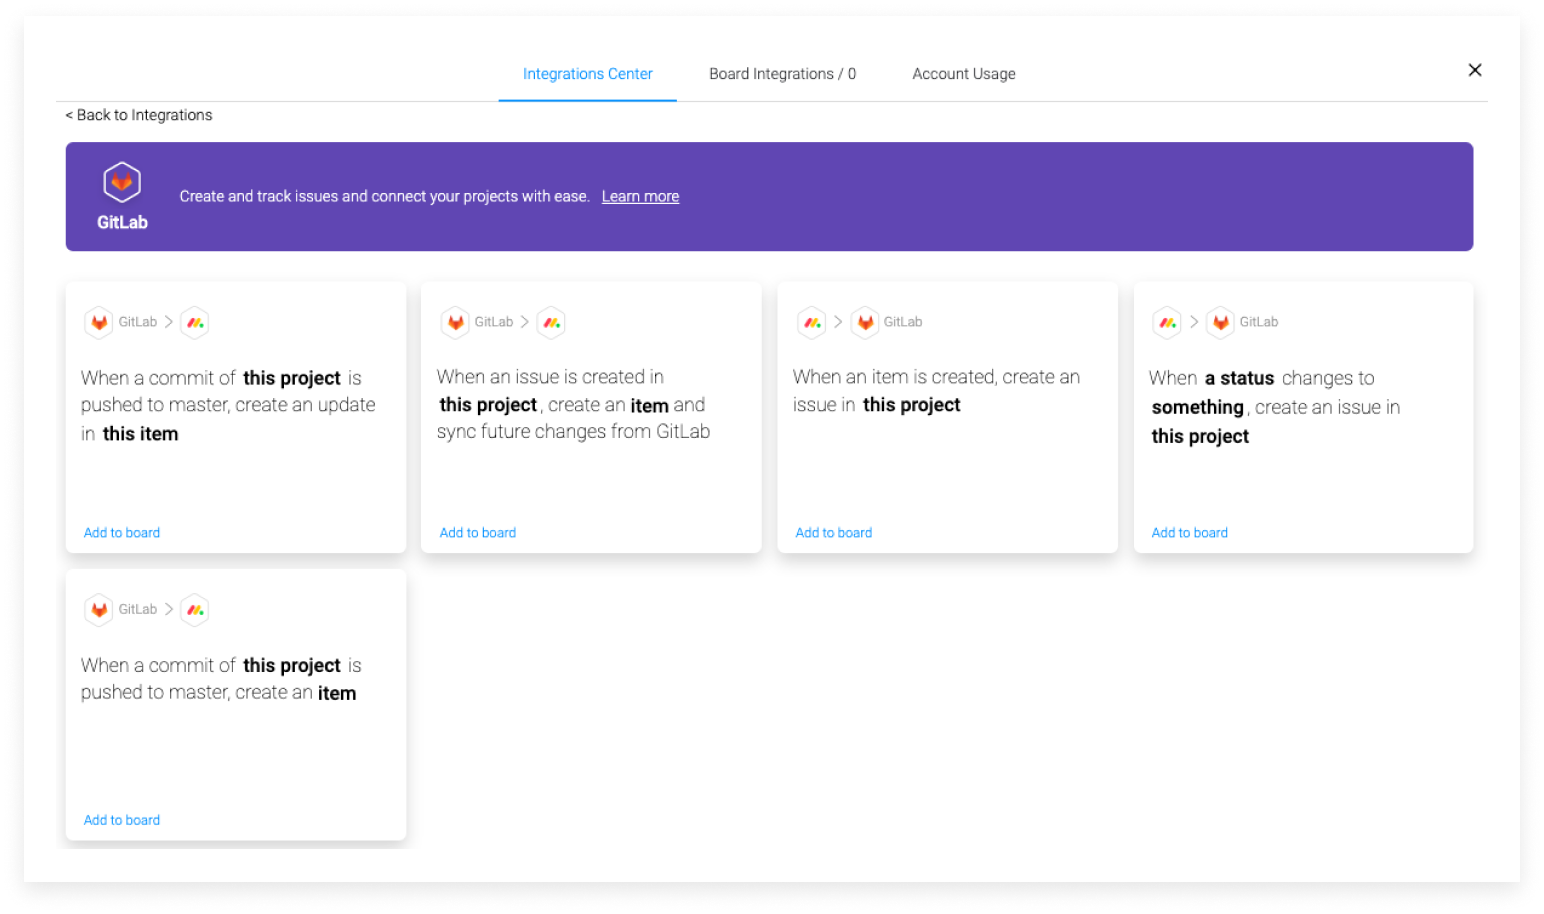Click the monday.com icon on the status change card

pos(1167,322)
